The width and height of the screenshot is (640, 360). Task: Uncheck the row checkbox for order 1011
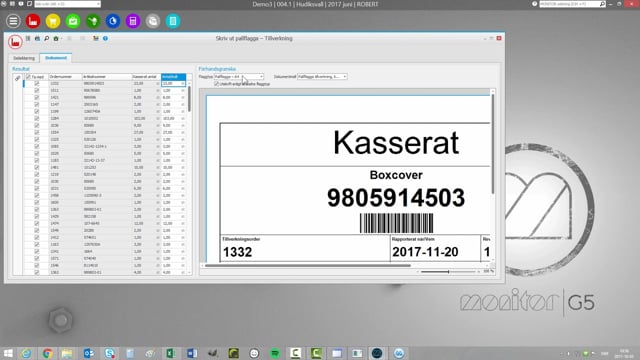37,90
